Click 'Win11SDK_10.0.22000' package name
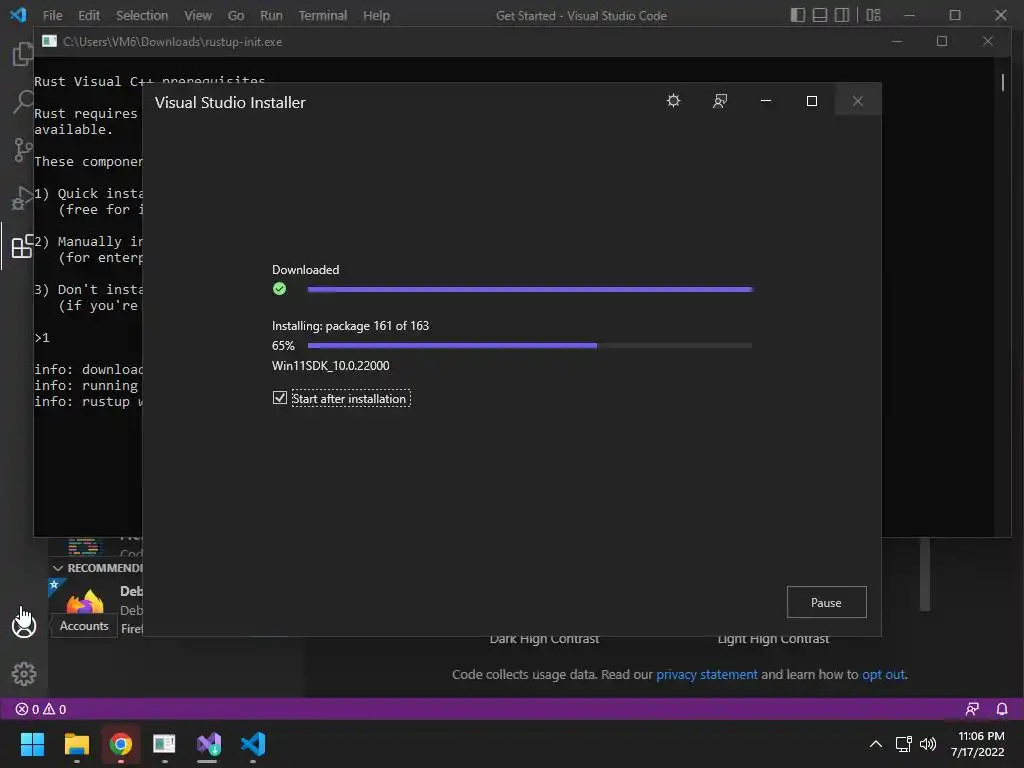The height and width of the screenshot is (768, 1024). 330,366
